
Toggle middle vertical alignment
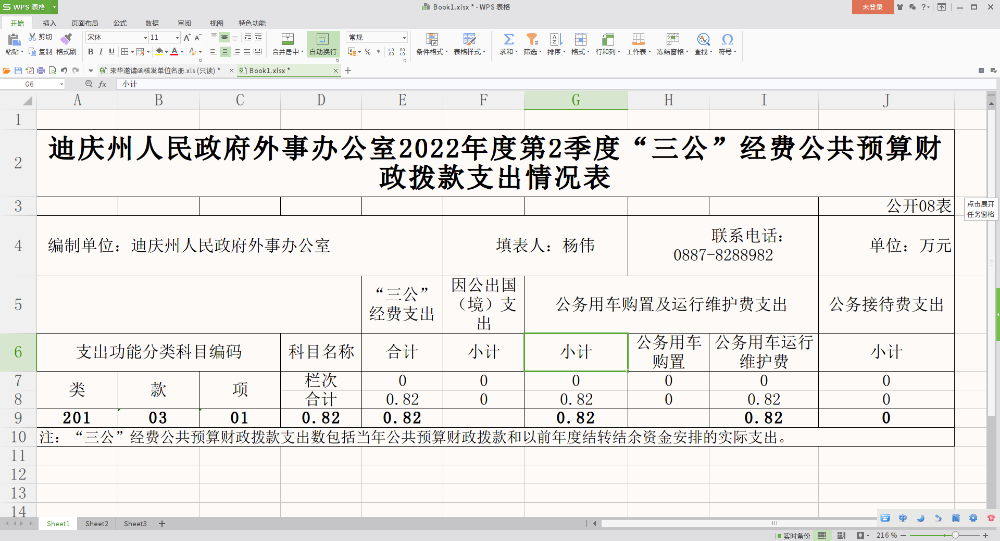click(x=224, y=37)
